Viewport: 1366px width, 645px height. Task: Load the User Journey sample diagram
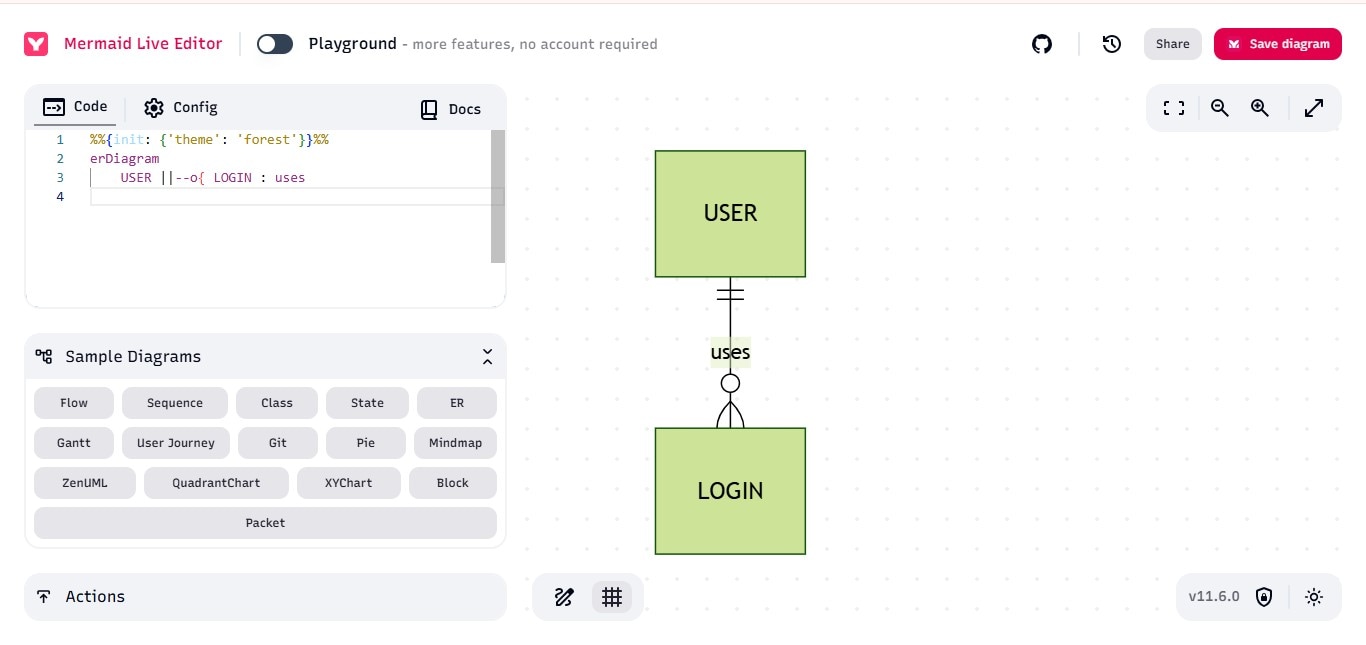pos(176,443)
